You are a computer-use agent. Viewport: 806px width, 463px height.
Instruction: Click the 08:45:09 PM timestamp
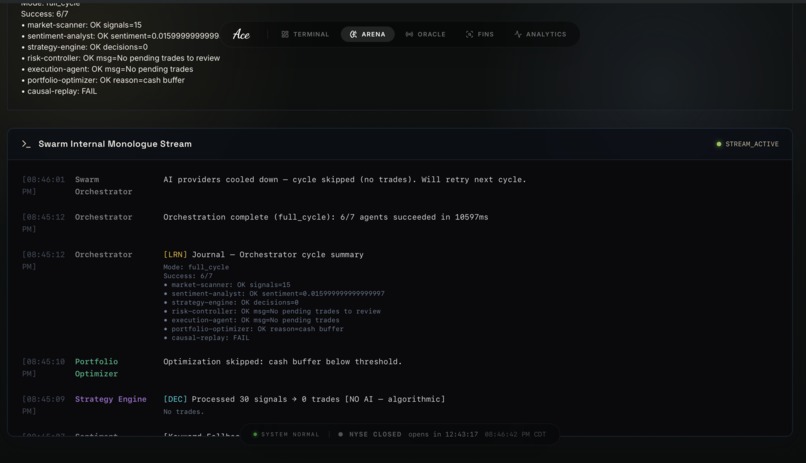[43, 405]
